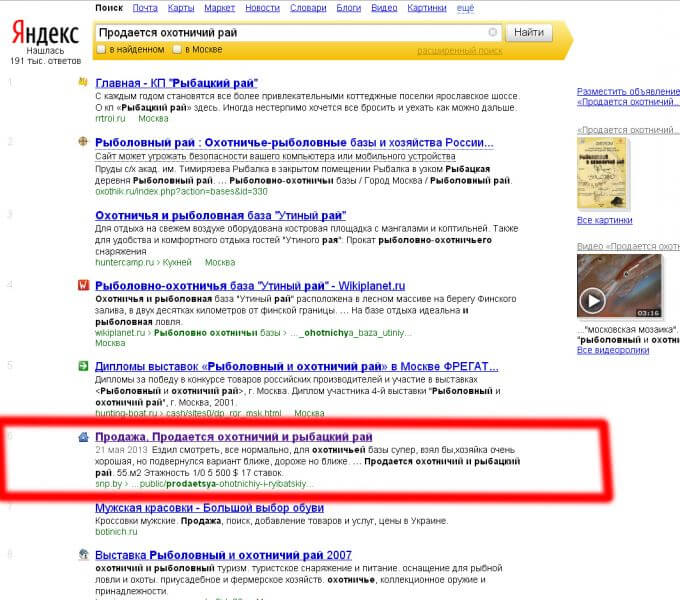Open Все видеоролики link
This screenshot has height=600, width=680.
pyautogui.click(x=613, y=350)
